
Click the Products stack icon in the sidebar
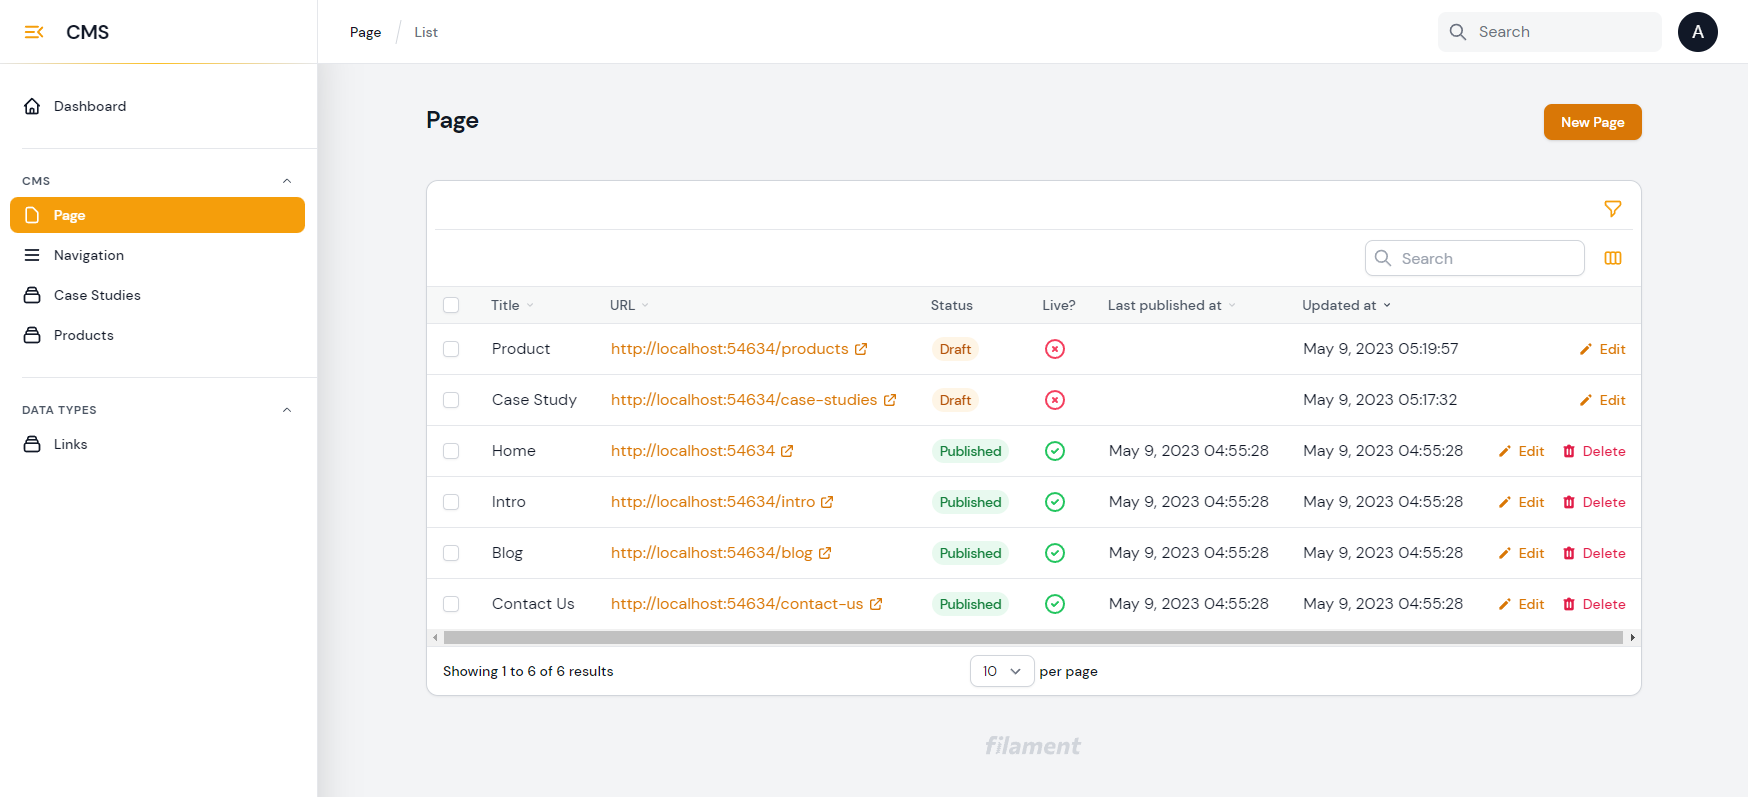point(32,335)
